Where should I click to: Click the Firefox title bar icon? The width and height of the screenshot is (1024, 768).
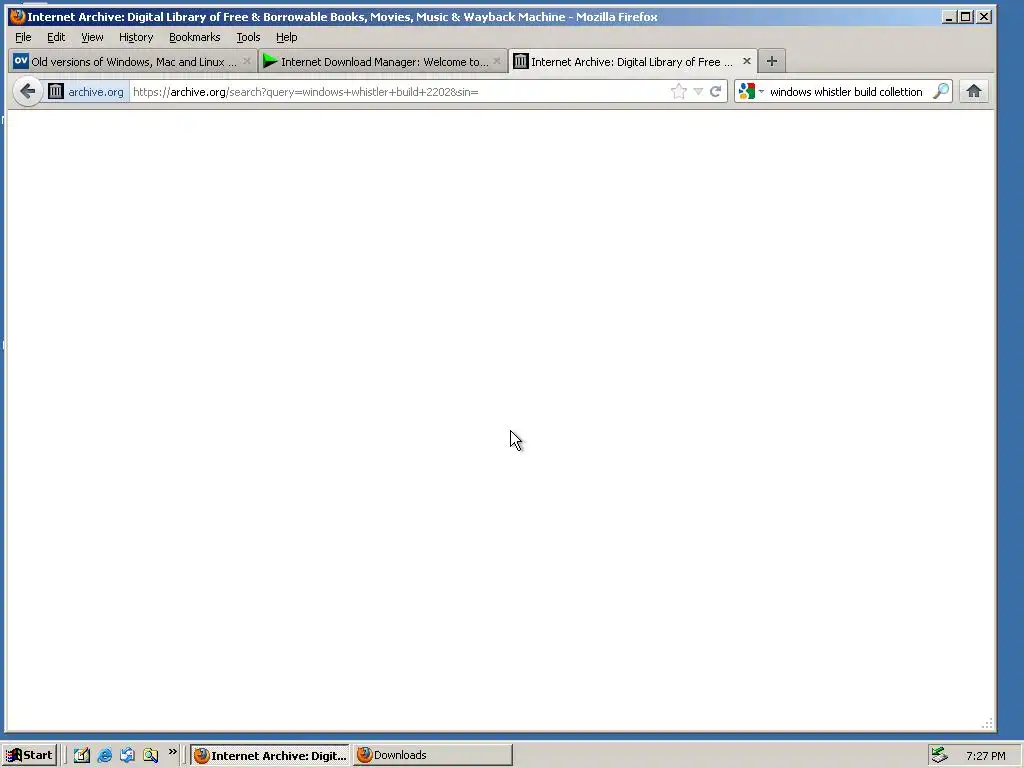(18, 16)
